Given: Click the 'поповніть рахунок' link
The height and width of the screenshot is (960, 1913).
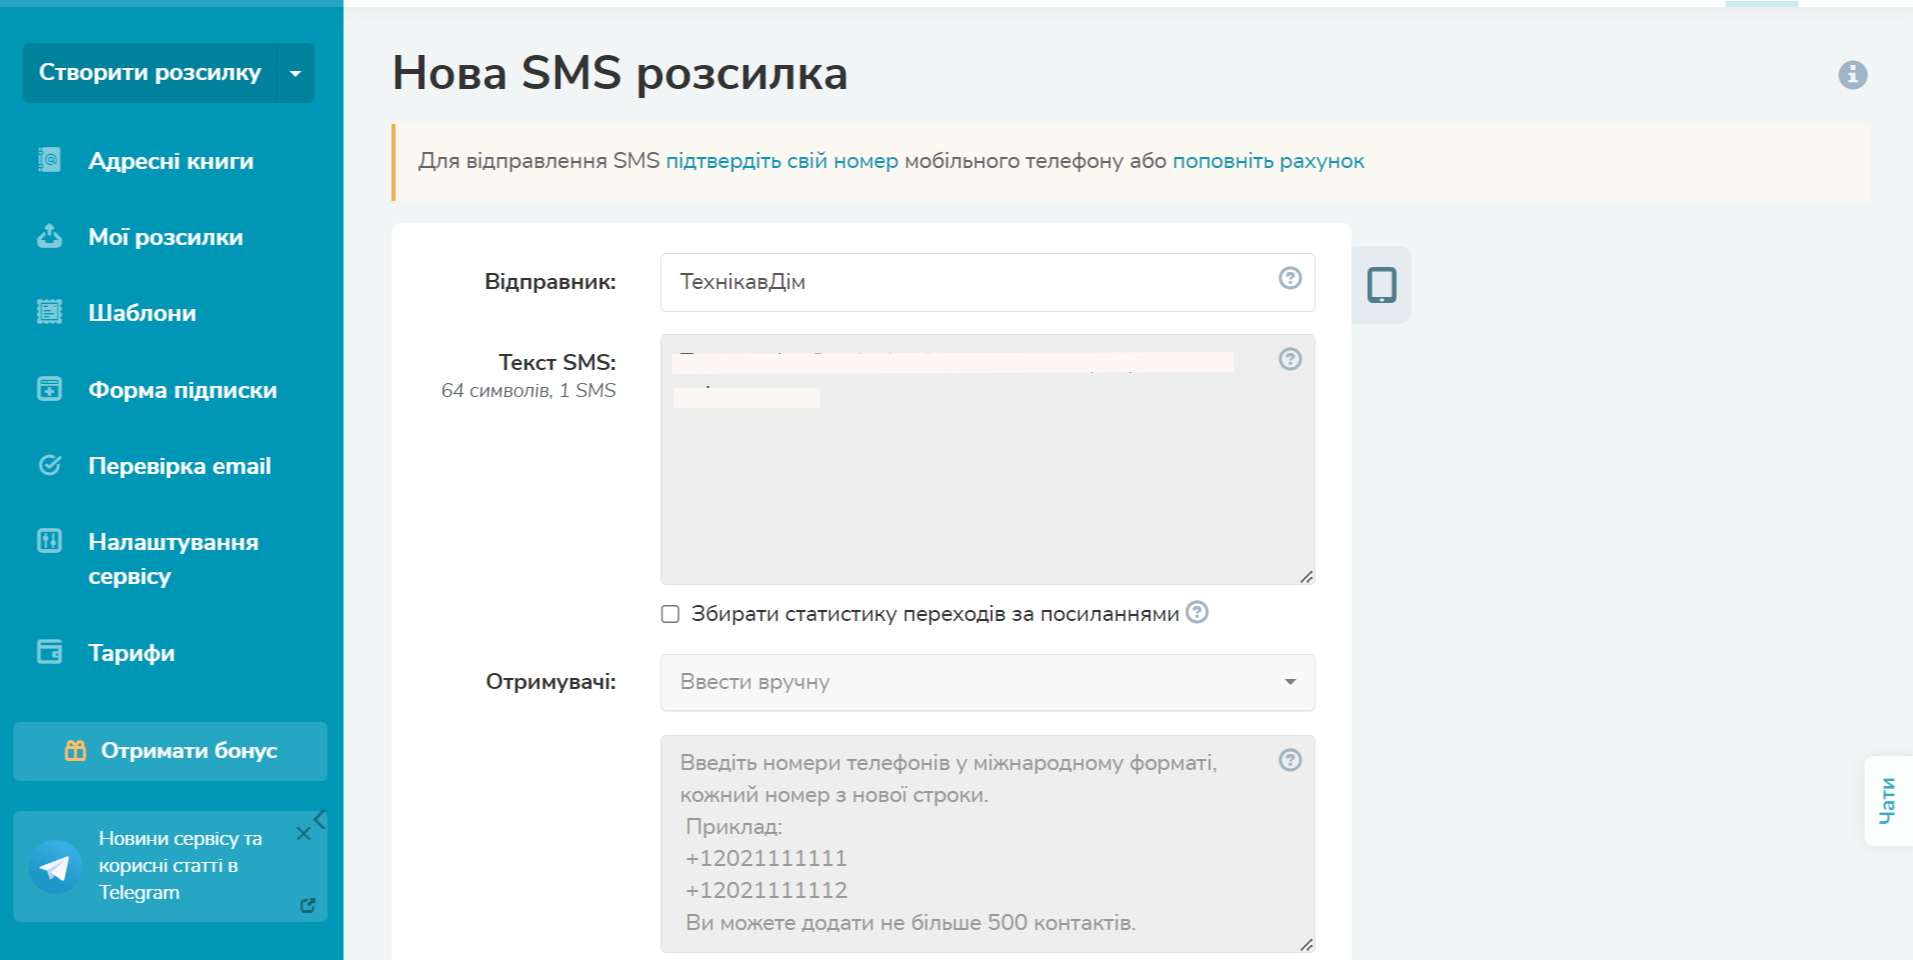Looking at the screenshot, I should coord(1268,161).
